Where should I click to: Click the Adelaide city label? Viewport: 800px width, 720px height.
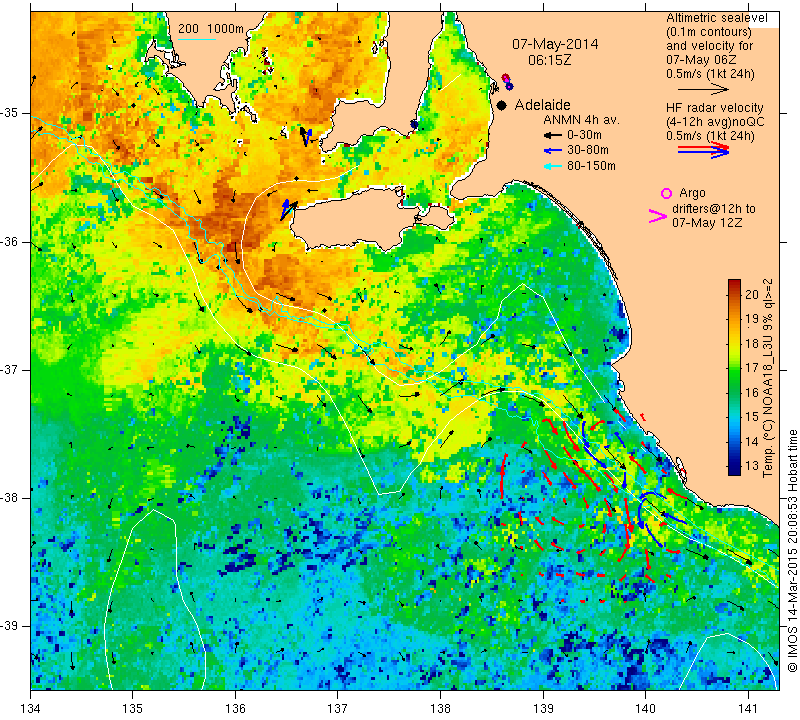[x=542, y=105]
